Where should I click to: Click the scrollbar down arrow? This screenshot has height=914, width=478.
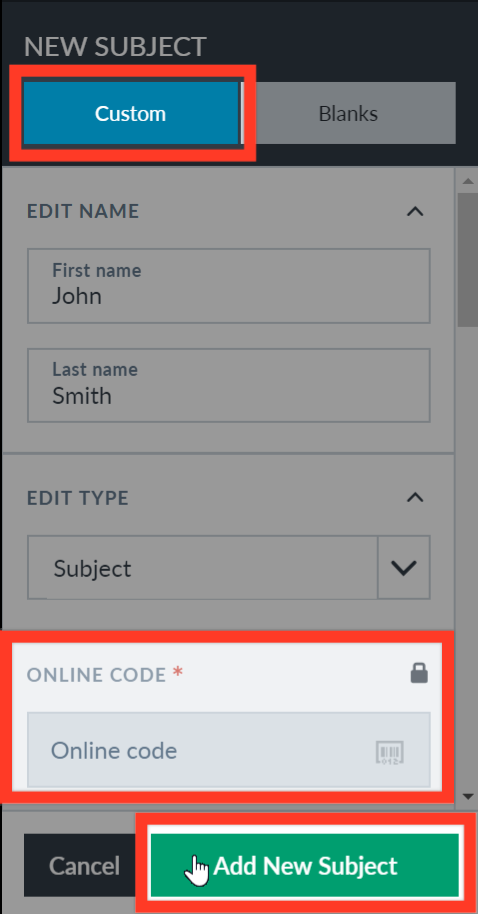tap(468, 796)
